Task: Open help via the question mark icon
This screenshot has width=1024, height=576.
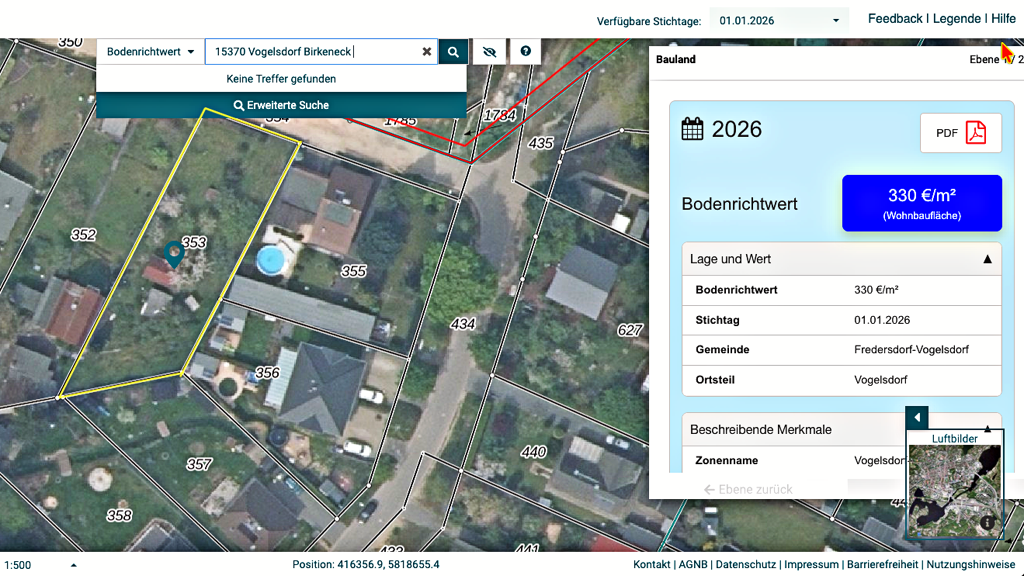Action: (x=525, y=51)
